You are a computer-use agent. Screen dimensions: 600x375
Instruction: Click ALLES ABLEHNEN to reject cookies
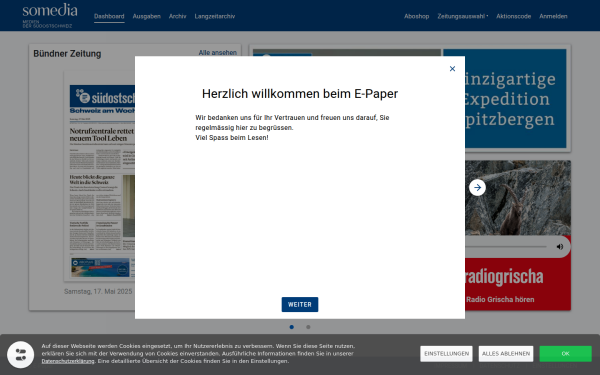click(x=506, y=354)
